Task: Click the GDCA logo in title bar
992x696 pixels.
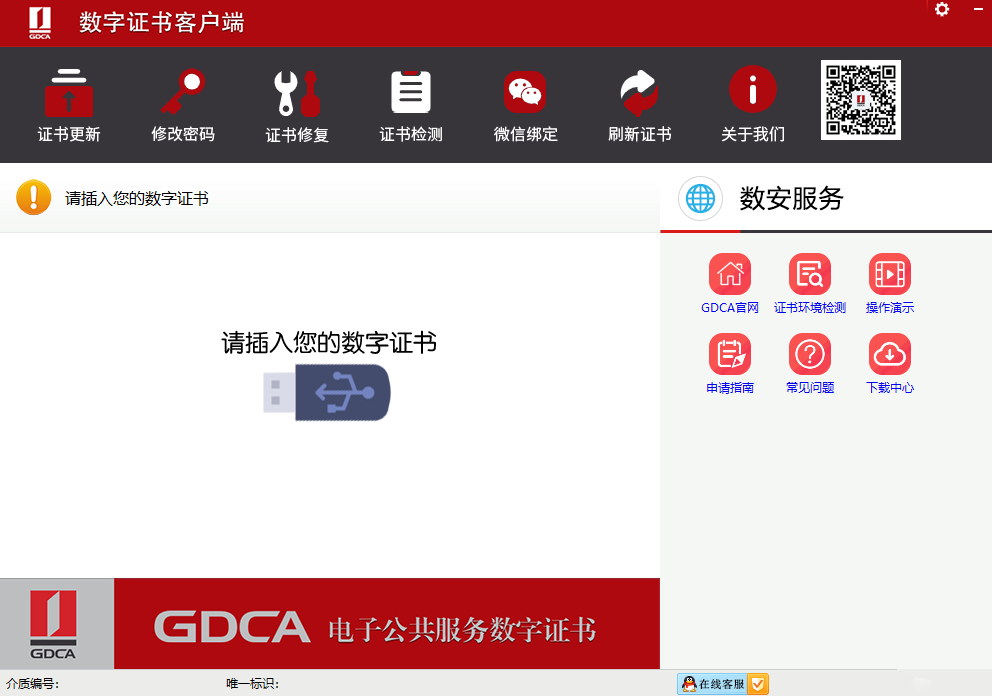Action: (x=39, y=23)
